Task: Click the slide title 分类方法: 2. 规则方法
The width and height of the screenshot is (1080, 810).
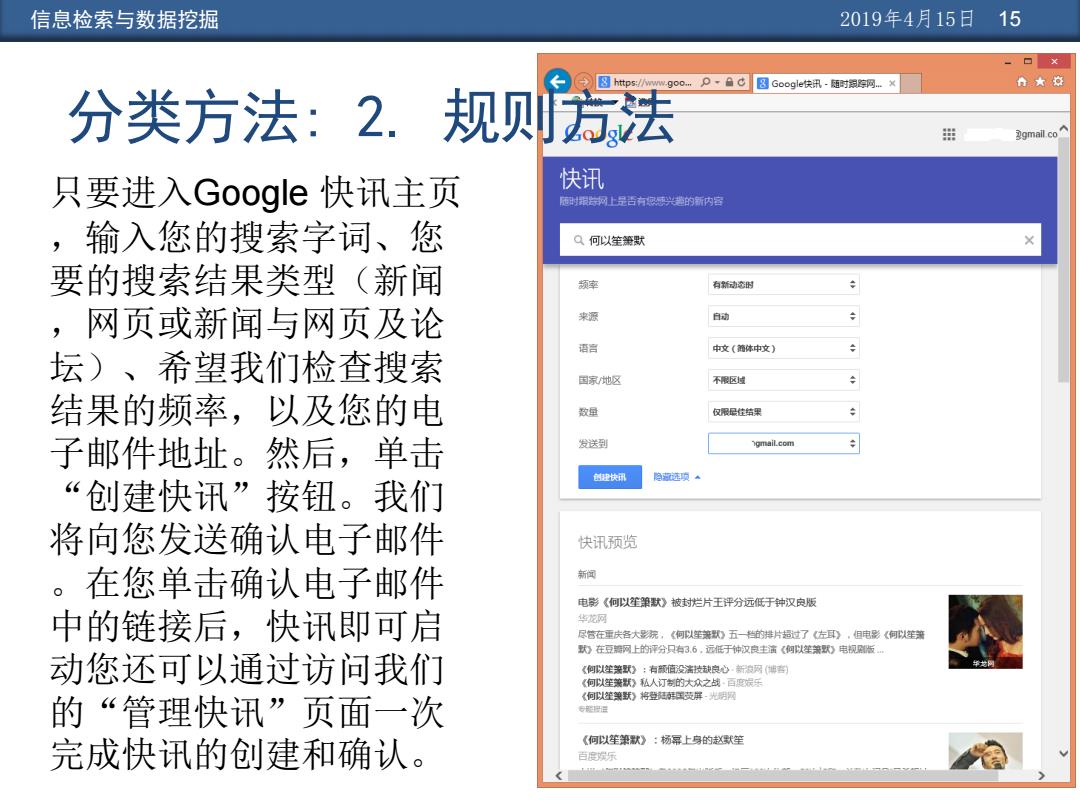Action: tap(371, 117)
